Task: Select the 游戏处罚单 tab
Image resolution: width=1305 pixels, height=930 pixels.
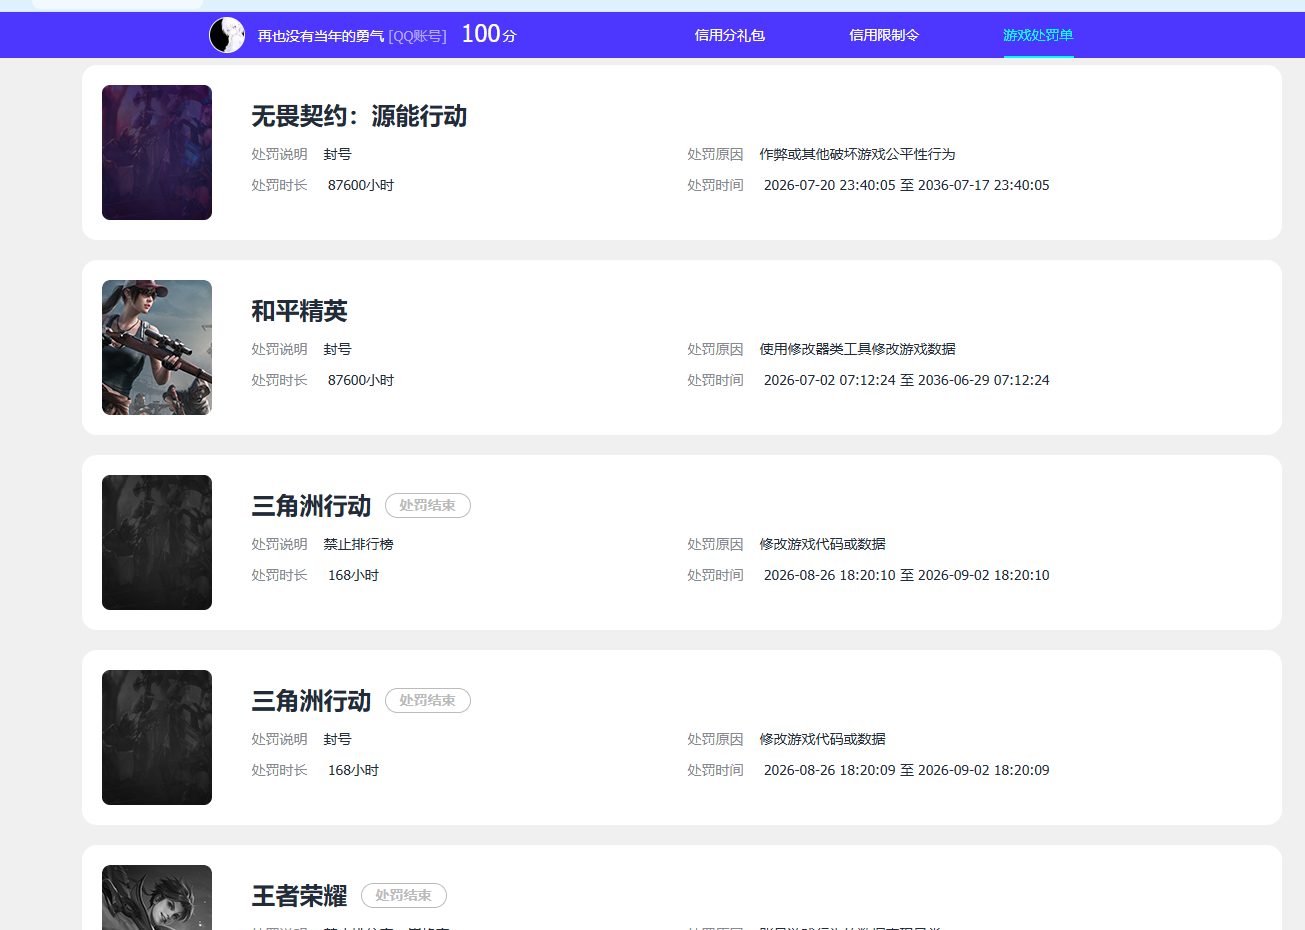Action: pyautogui.click(x=1038, y=35)
